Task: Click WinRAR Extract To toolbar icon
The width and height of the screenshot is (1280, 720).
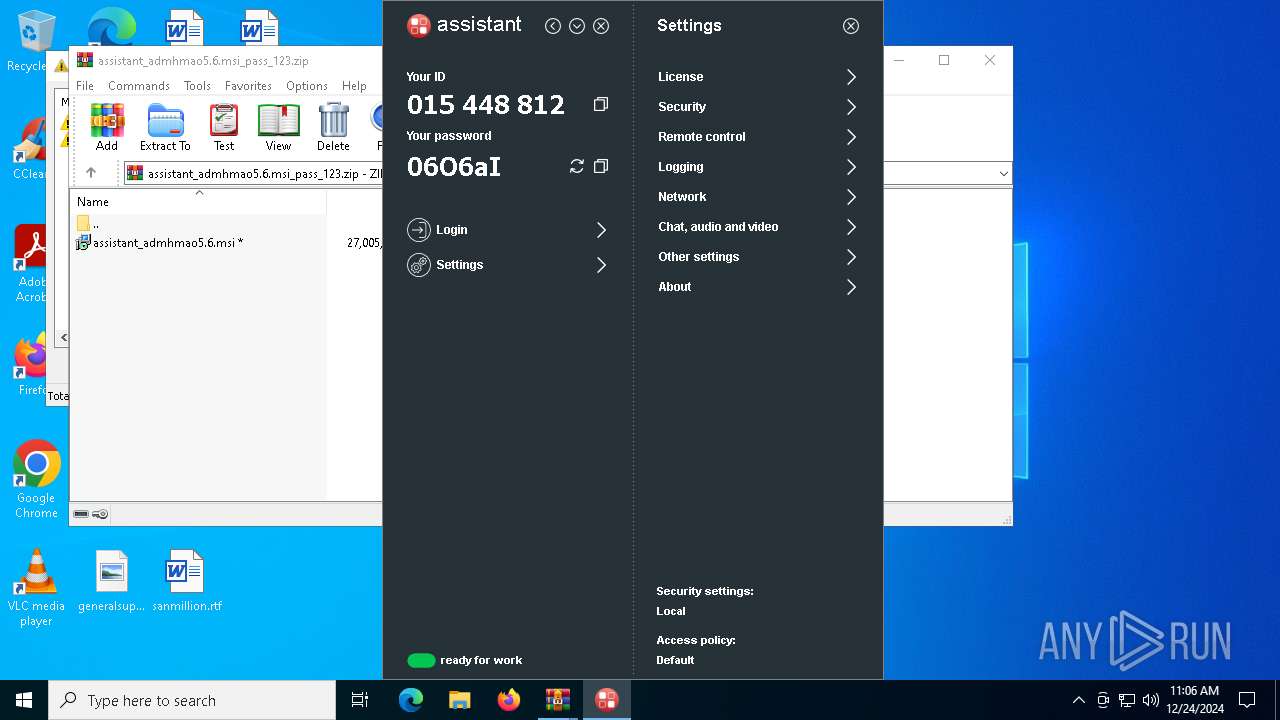Action: 165,127
